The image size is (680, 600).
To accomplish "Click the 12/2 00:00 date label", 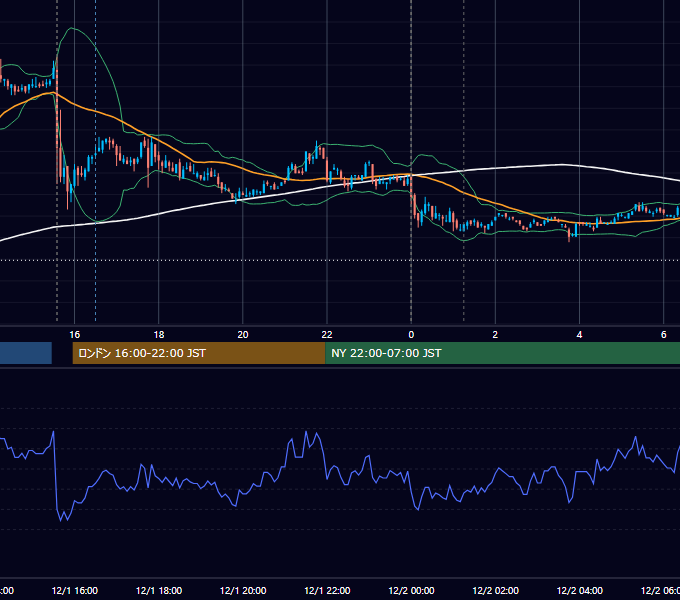I will pyautogui.click(x=411, y=591).
